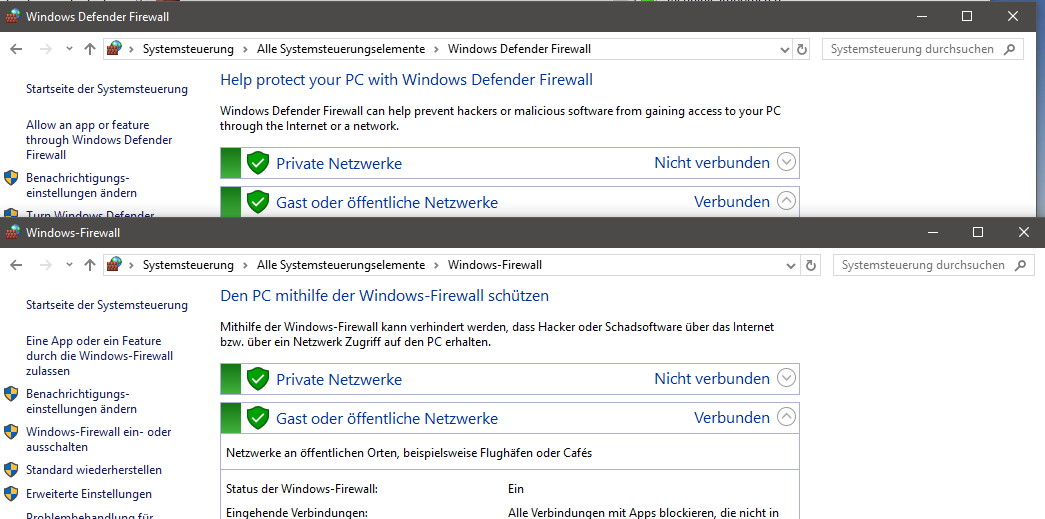Collapse Gast oder öffentliche Netzwerke in Windows-Firewall window

coord(786,416)
